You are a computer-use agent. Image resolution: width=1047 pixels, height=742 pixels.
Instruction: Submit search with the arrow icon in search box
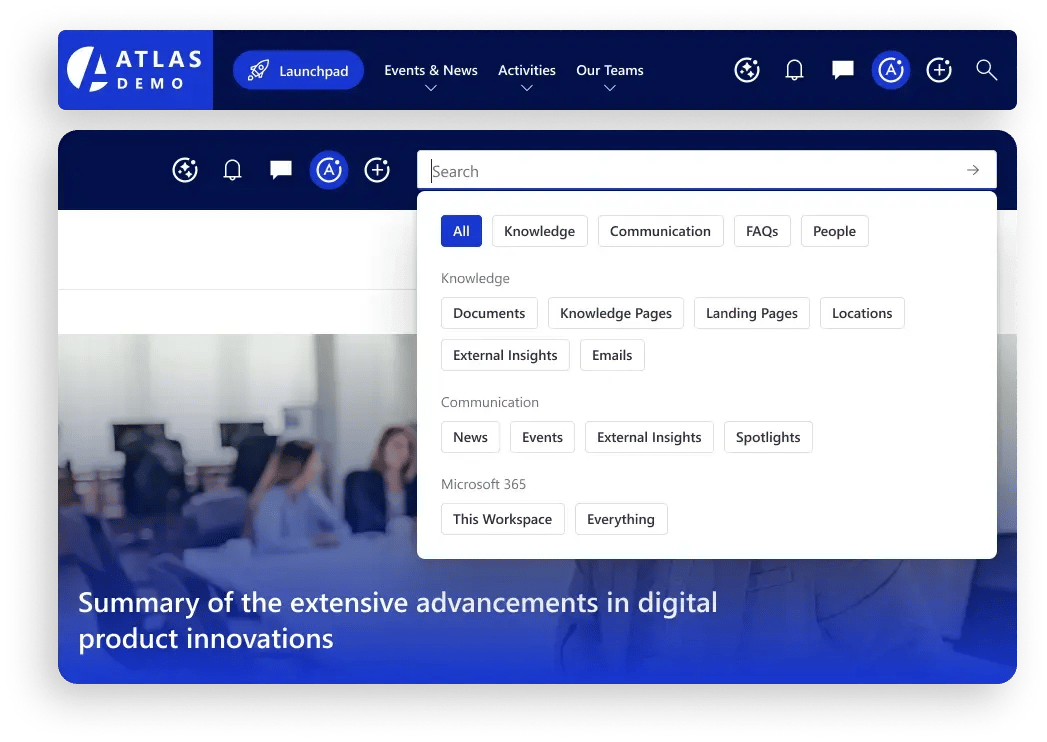coord(972,171)
